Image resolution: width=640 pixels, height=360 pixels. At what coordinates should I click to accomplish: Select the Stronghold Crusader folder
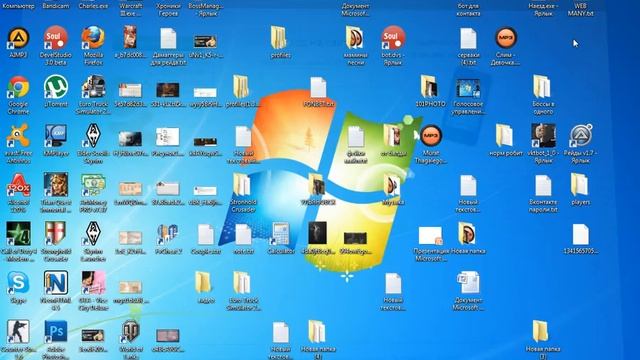[243, 185]
